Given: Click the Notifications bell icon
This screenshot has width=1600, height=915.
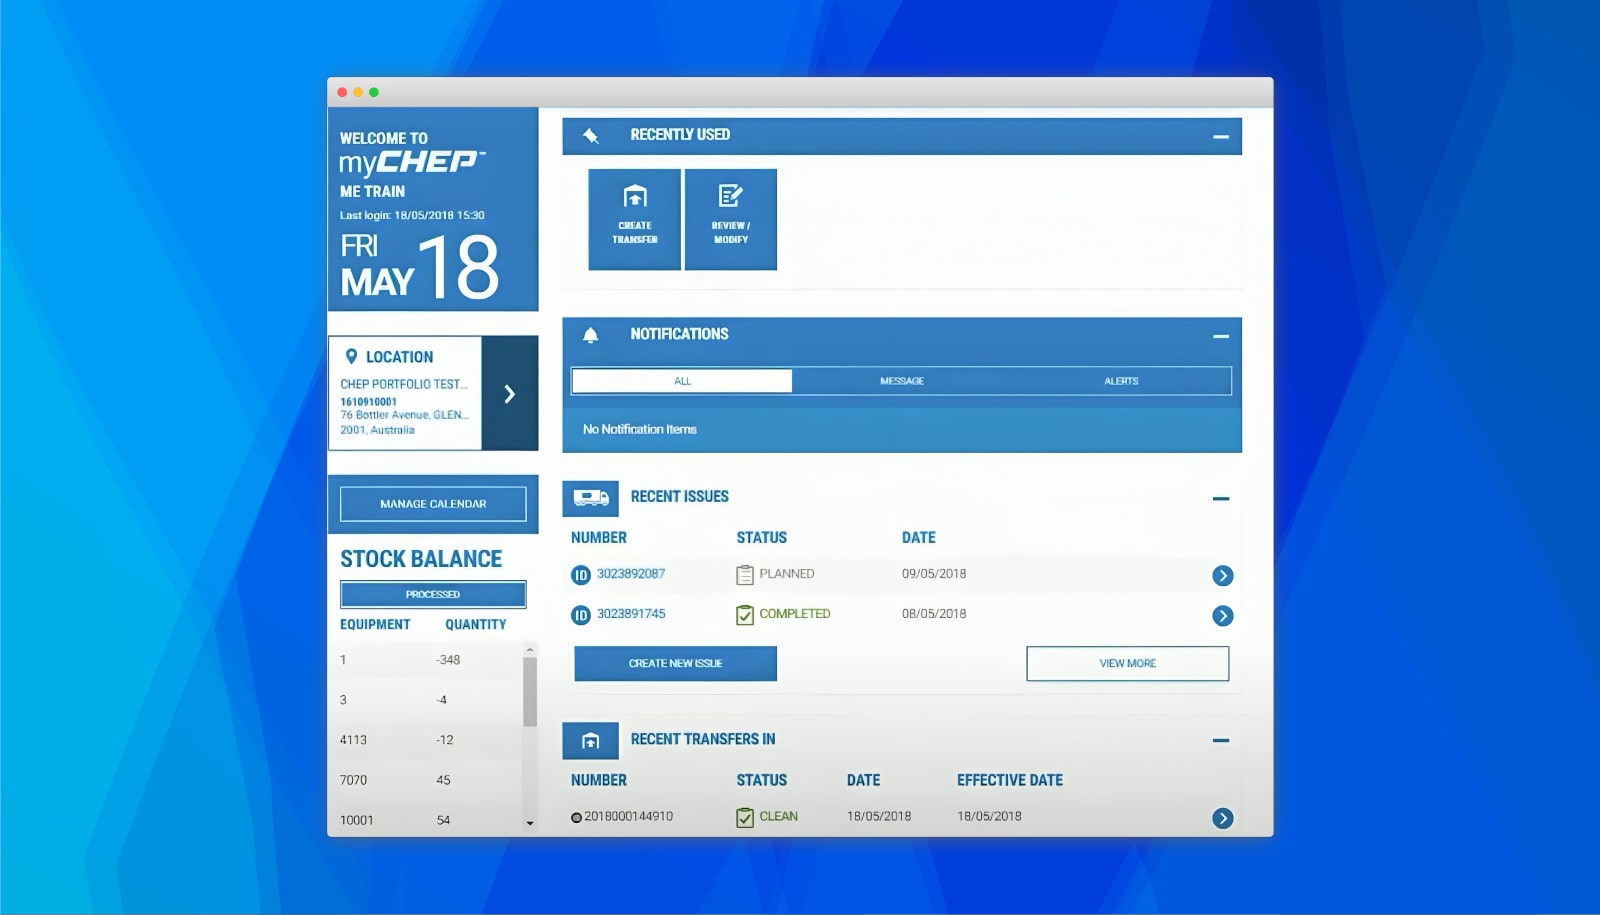Looking at the screenshot, I should [591, 336].
